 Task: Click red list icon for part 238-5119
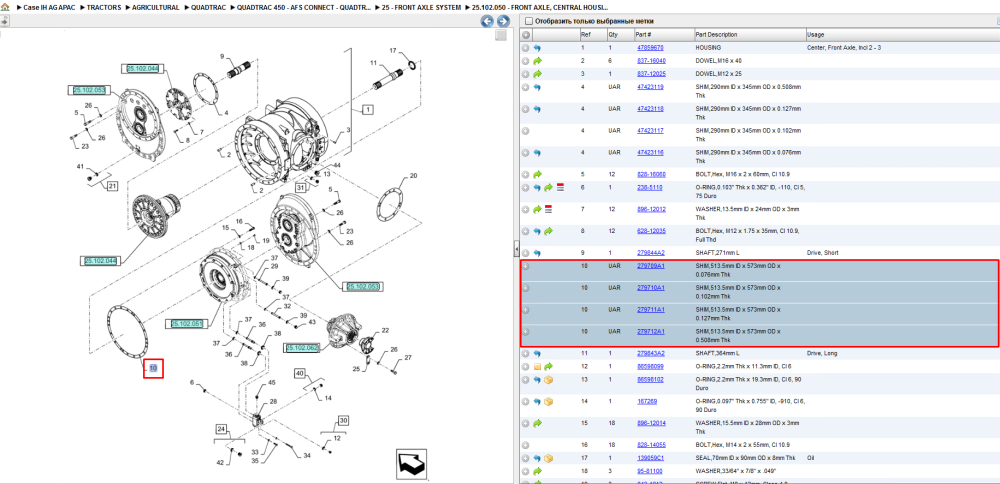click(x=560, y=187)
